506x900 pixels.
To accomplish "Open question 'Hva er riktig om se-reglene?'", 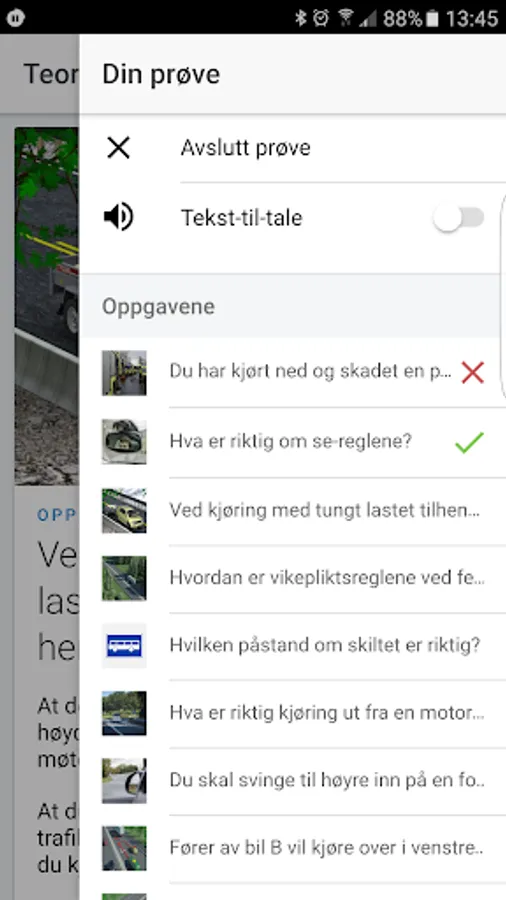I will 293,442.
